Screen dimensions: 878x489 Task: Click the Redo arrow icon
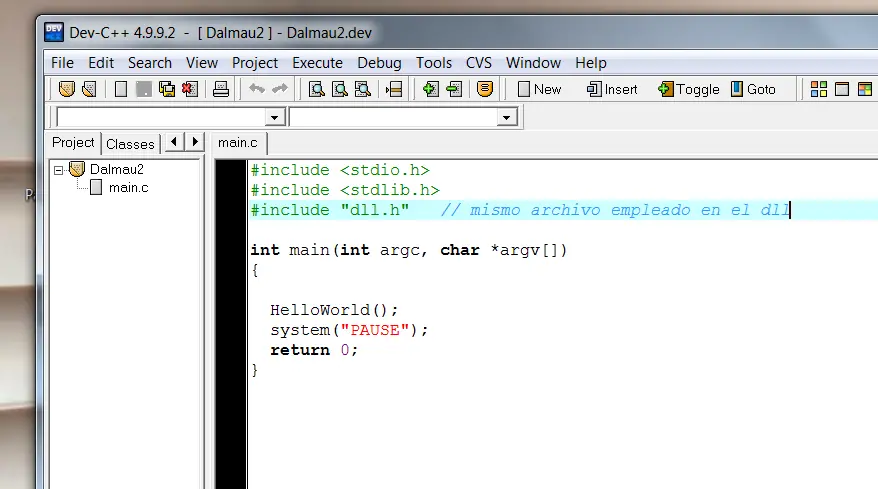(x=279, y=89)
